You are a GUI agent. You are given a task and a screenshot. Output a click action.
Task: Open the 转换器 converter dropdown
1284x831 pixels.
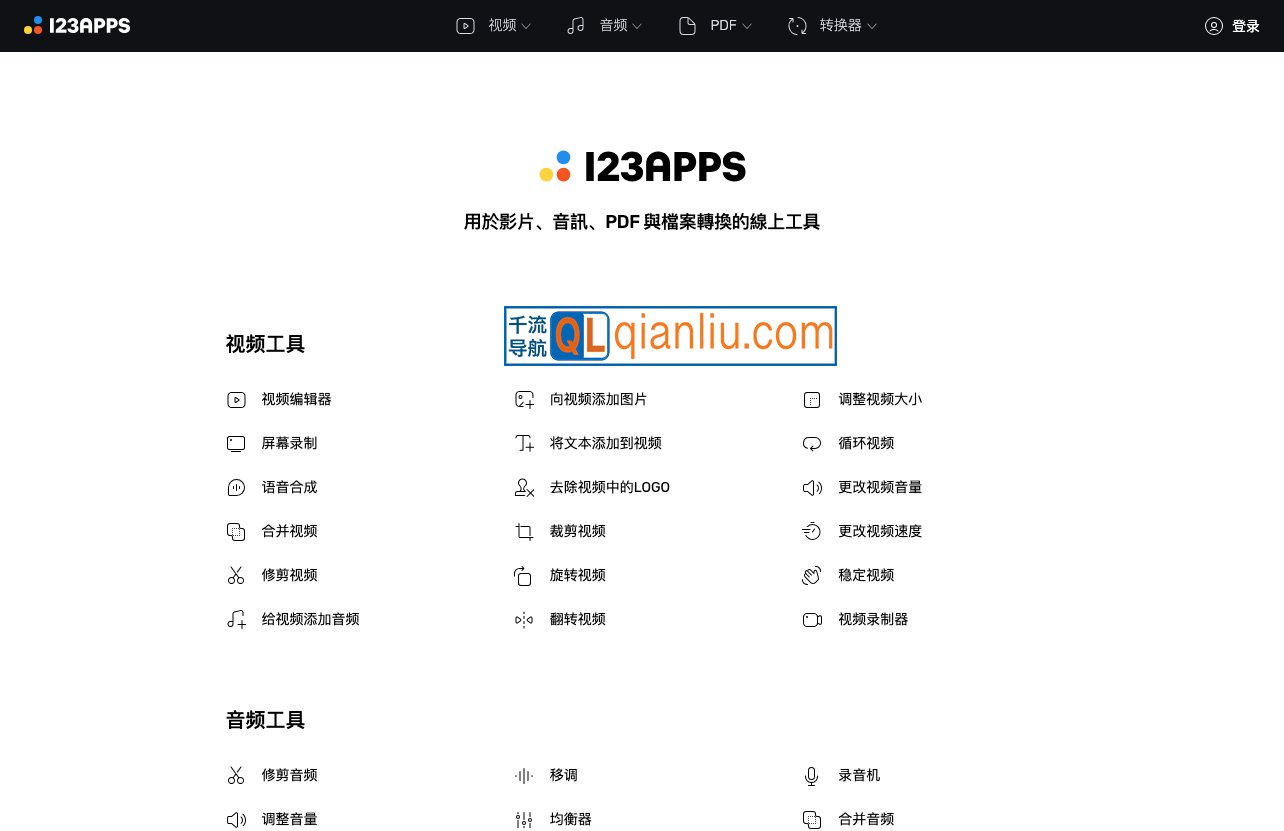[x=832, y=25]
